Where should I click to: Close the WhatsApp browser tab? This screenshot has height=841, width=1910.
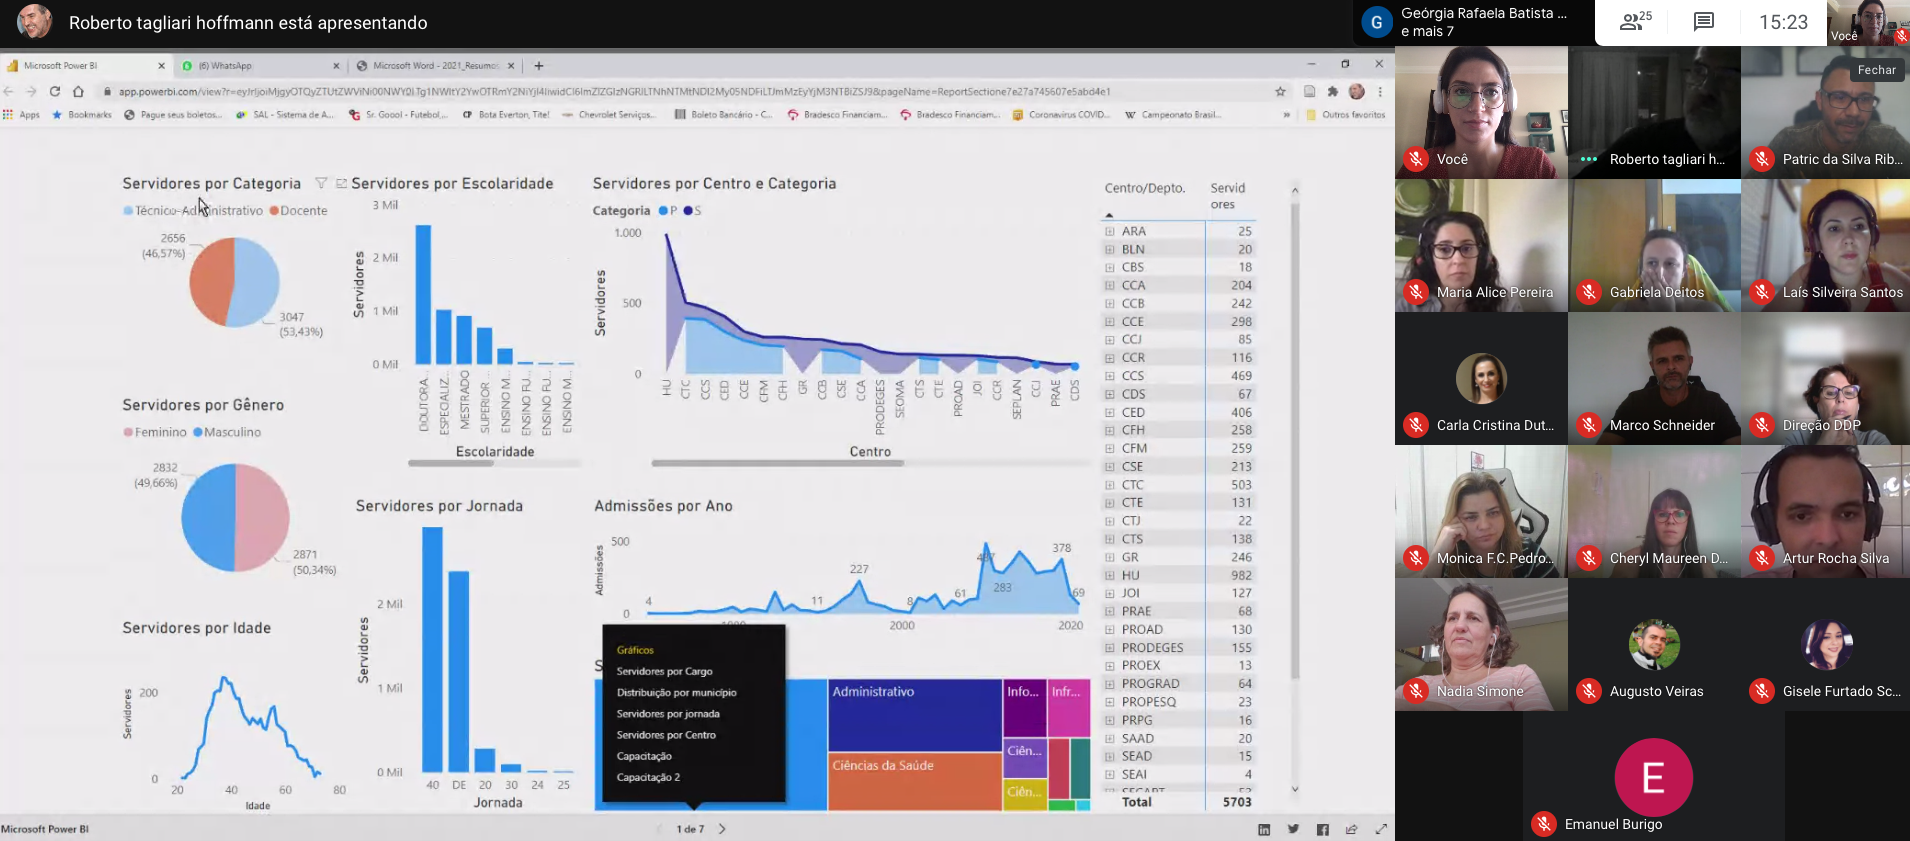(x=336, y=66)
